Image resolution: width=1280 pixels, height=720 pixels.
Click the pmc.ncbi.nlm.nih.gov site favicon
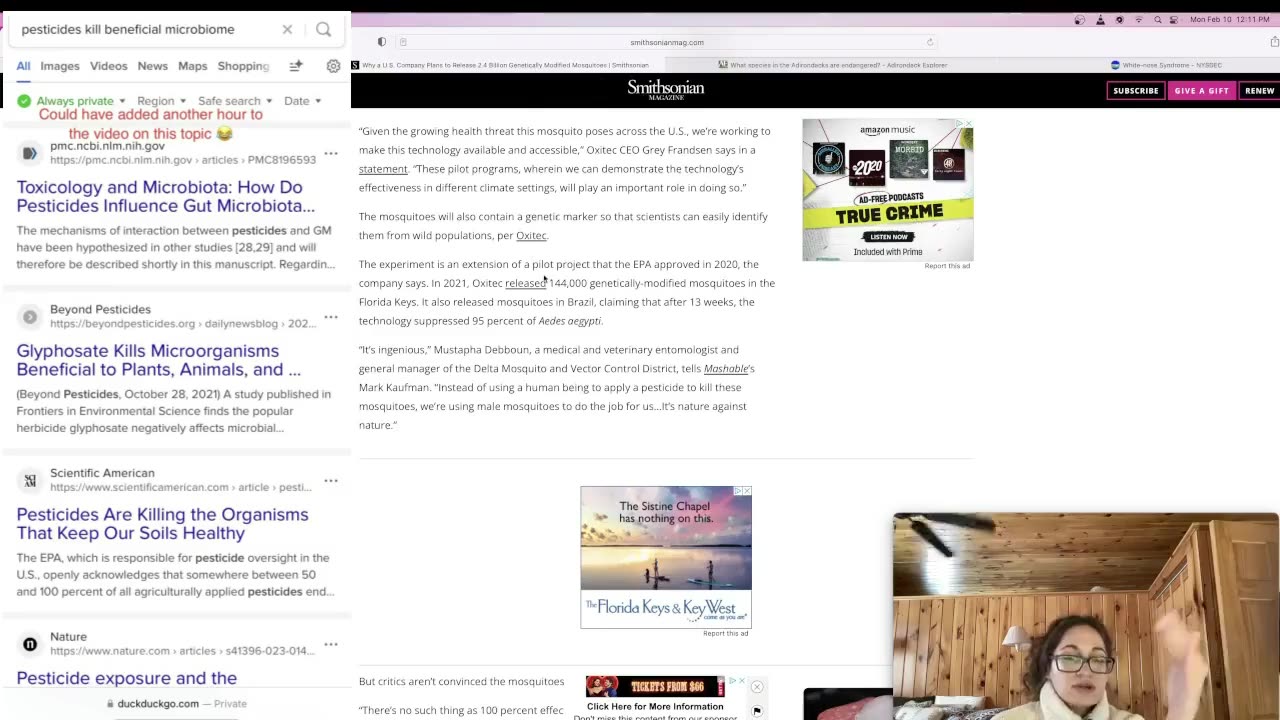pos(30,153)
